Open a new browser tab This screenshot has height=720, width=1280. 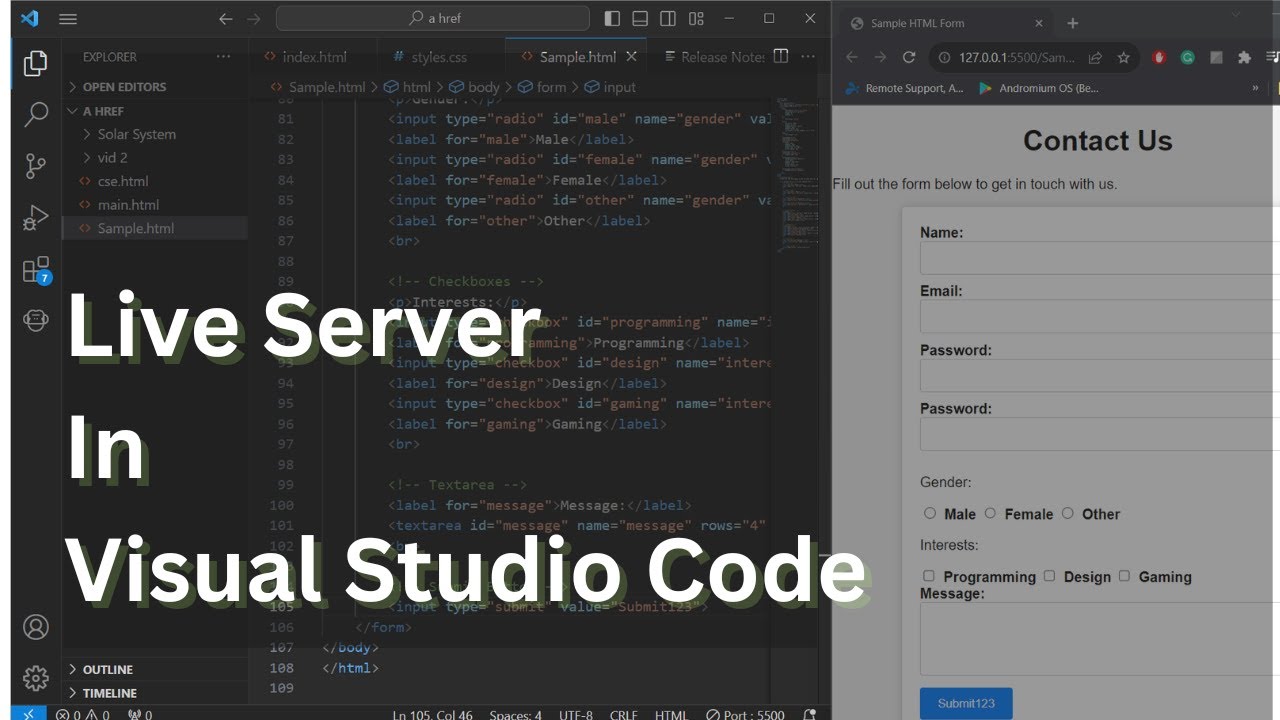pyautogui.click(x=1072, y=23)
